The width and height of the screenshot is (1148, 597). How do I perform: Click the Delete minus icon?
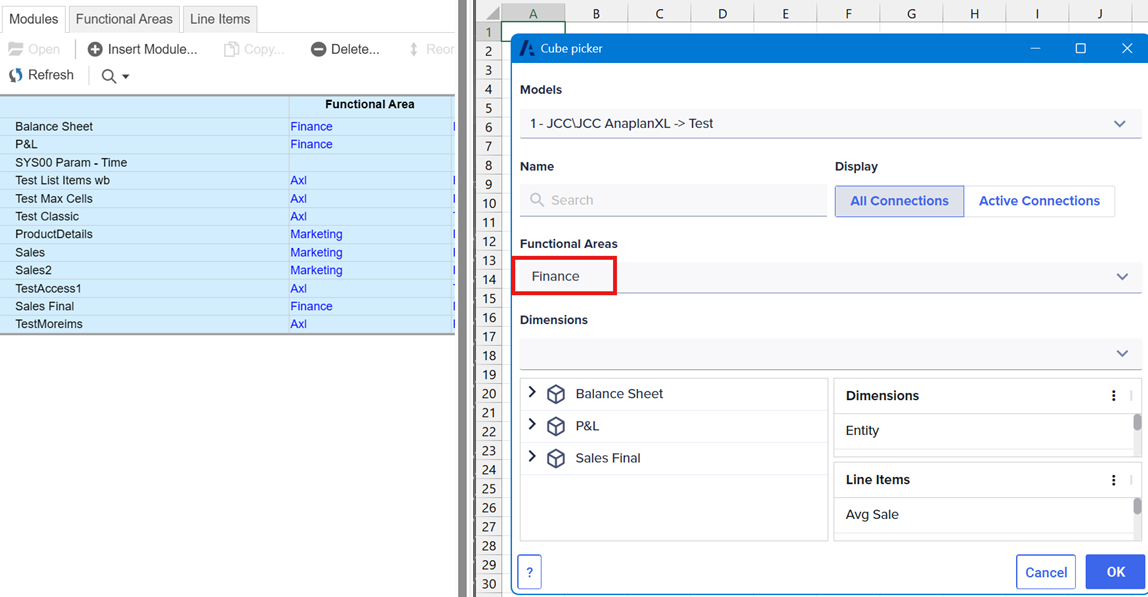(x=318, y=49)
